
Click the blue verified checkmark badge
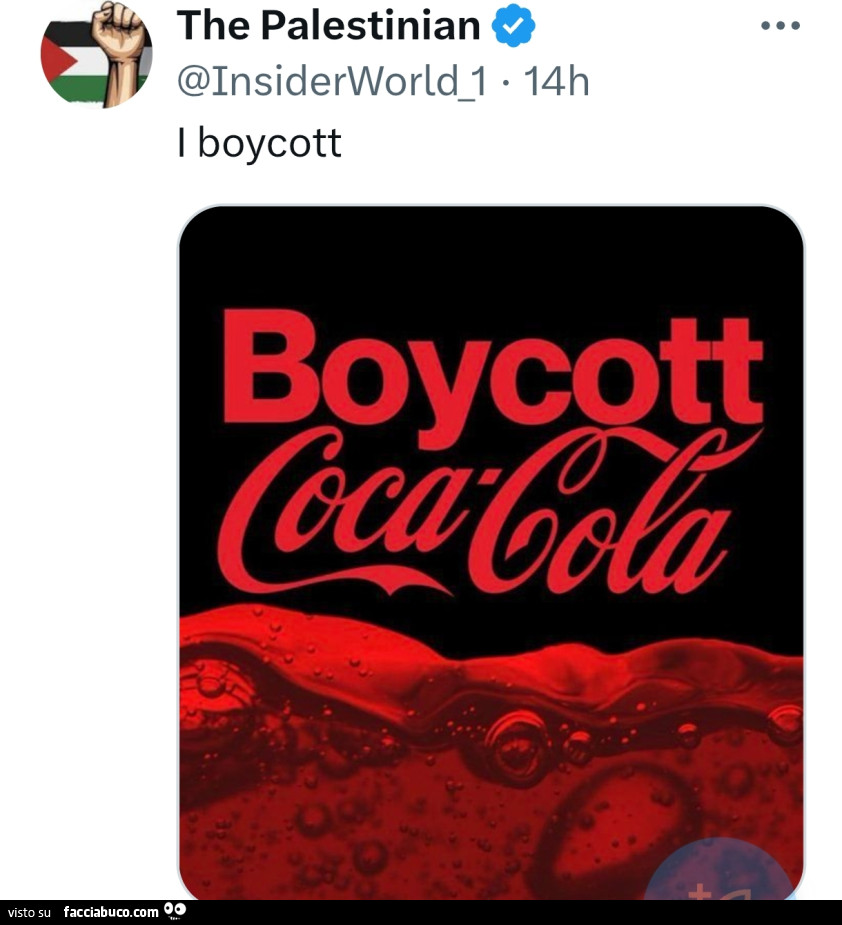click(x=513, y=25)
